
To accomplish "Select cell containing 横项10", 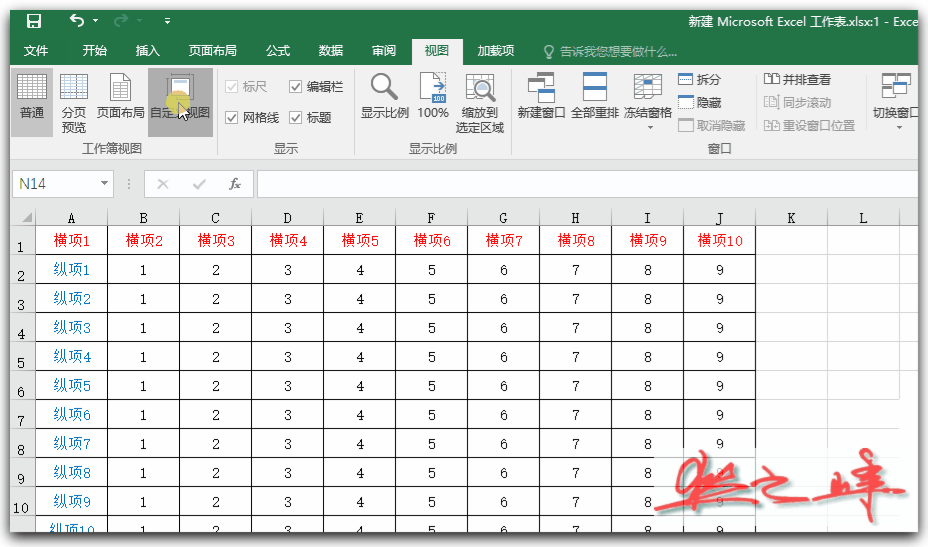I will click(x=720, y=240).
